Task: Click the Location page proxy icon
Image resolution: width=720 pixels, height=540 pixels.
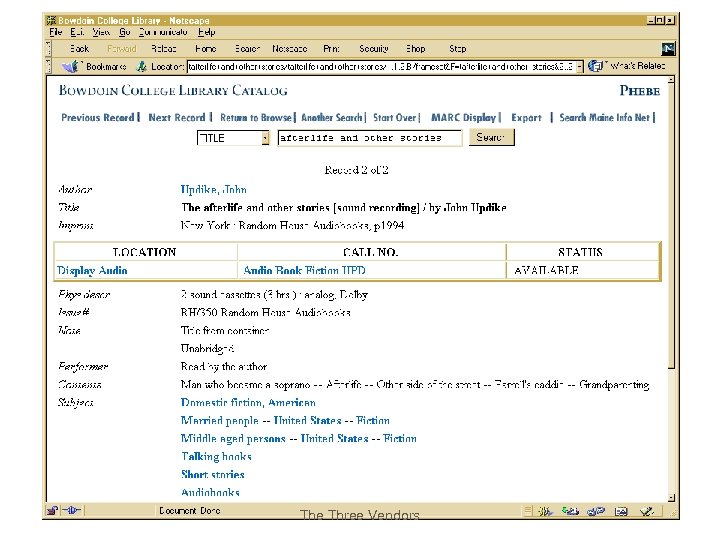Action: (141, 67)
